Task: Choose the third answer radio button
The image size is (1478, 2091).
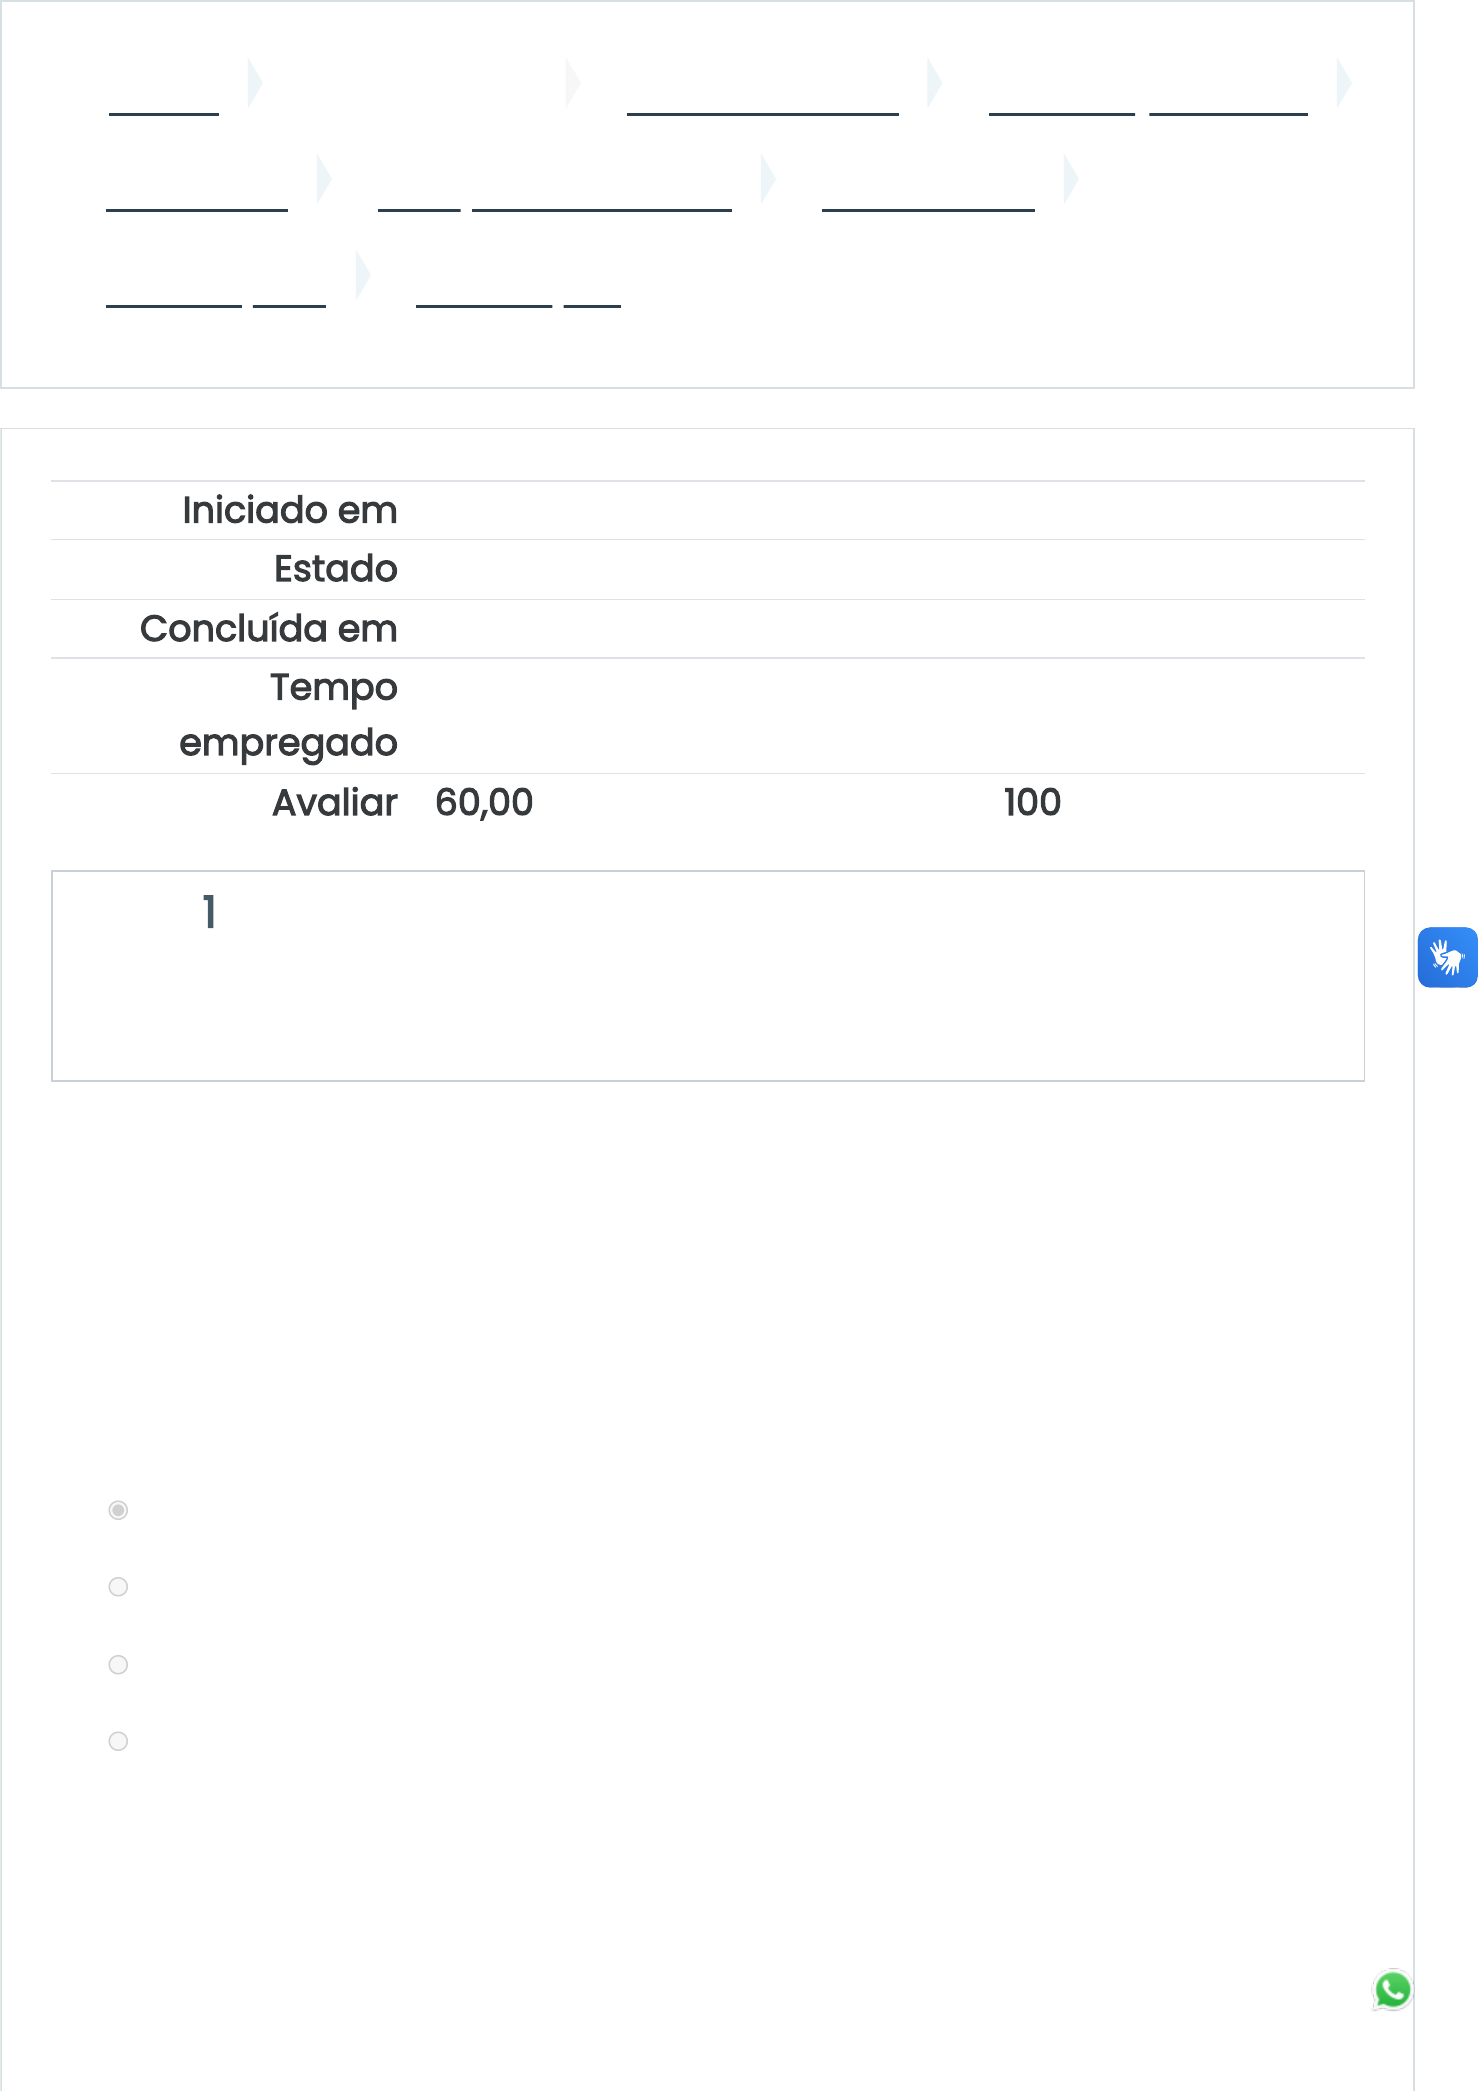Action: click(118, 1665)
